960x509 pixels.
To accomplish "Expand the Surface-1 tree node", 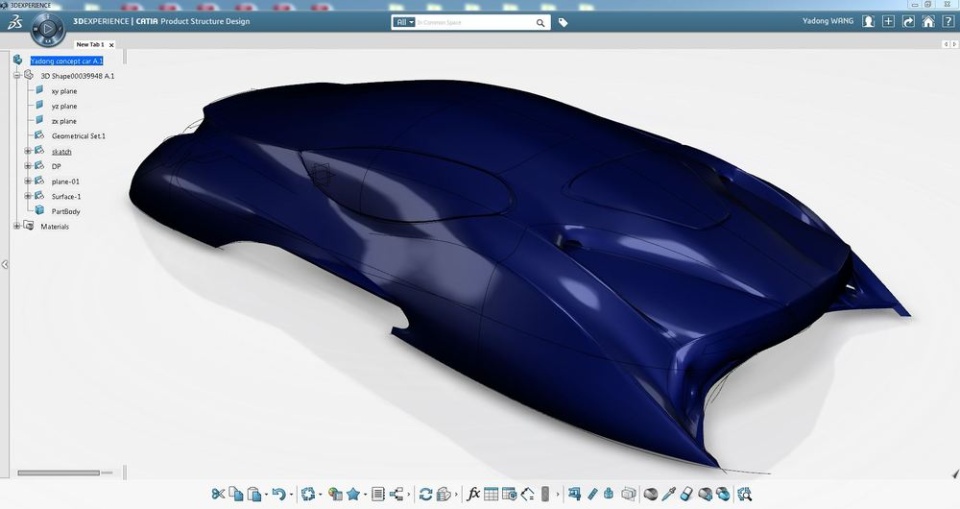I will pyautogui.click(x=28, y=196).
